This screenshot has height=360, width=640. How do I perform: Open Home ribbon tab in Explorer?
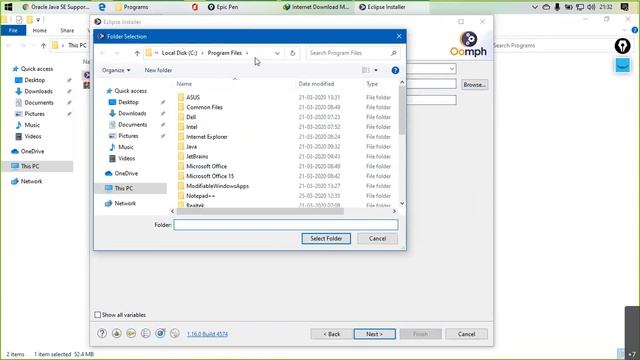pos(40,31)
